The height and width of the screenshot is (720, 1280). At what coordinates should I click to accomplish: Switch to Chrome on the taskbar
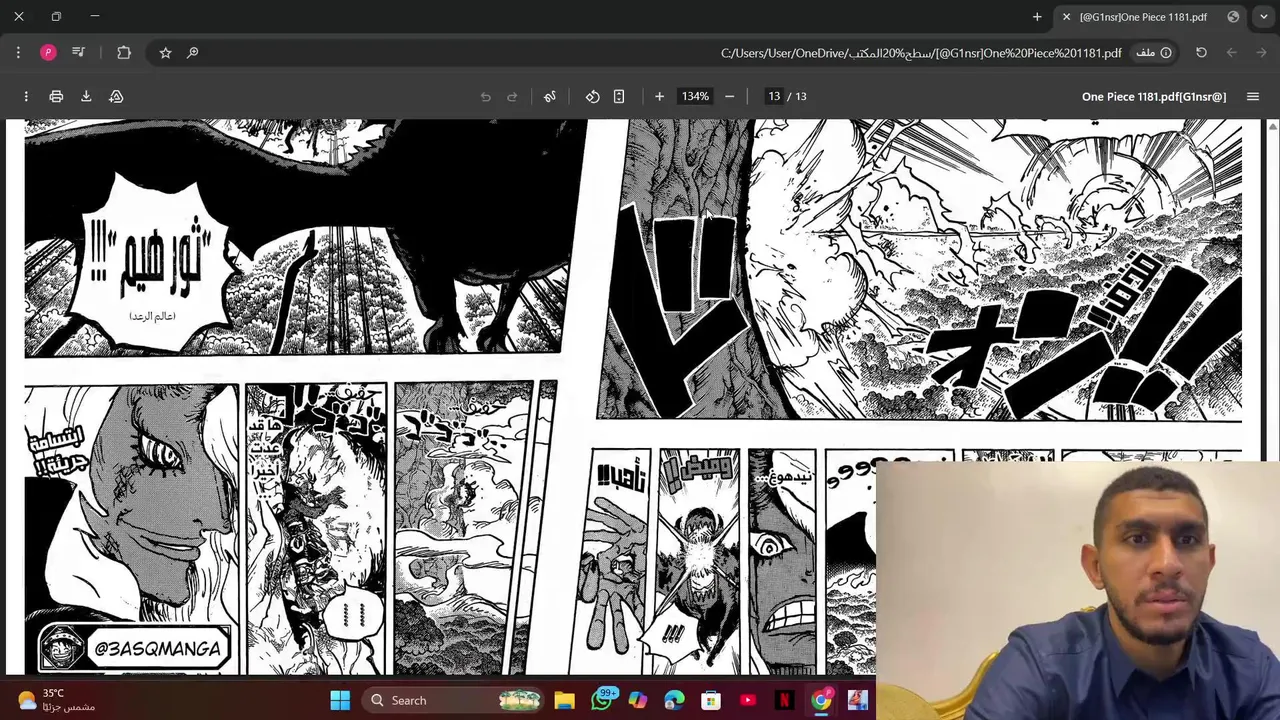pos(821,700)
